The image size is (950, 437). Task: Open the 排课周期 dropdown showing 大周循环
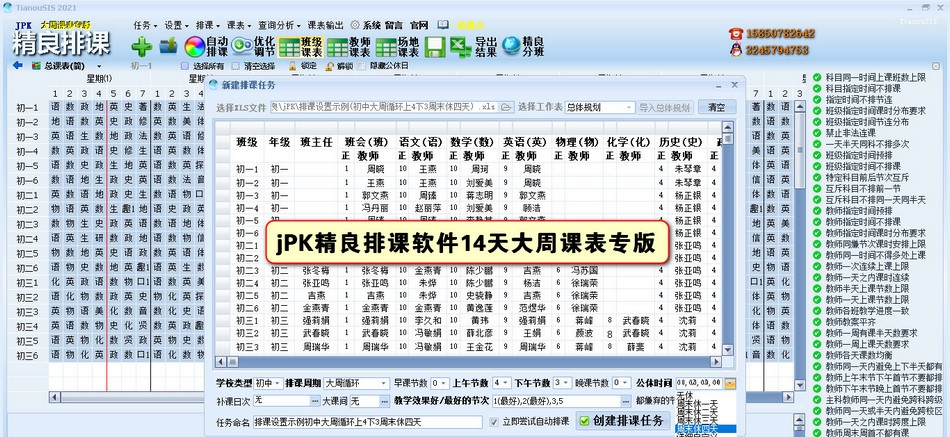356,383
